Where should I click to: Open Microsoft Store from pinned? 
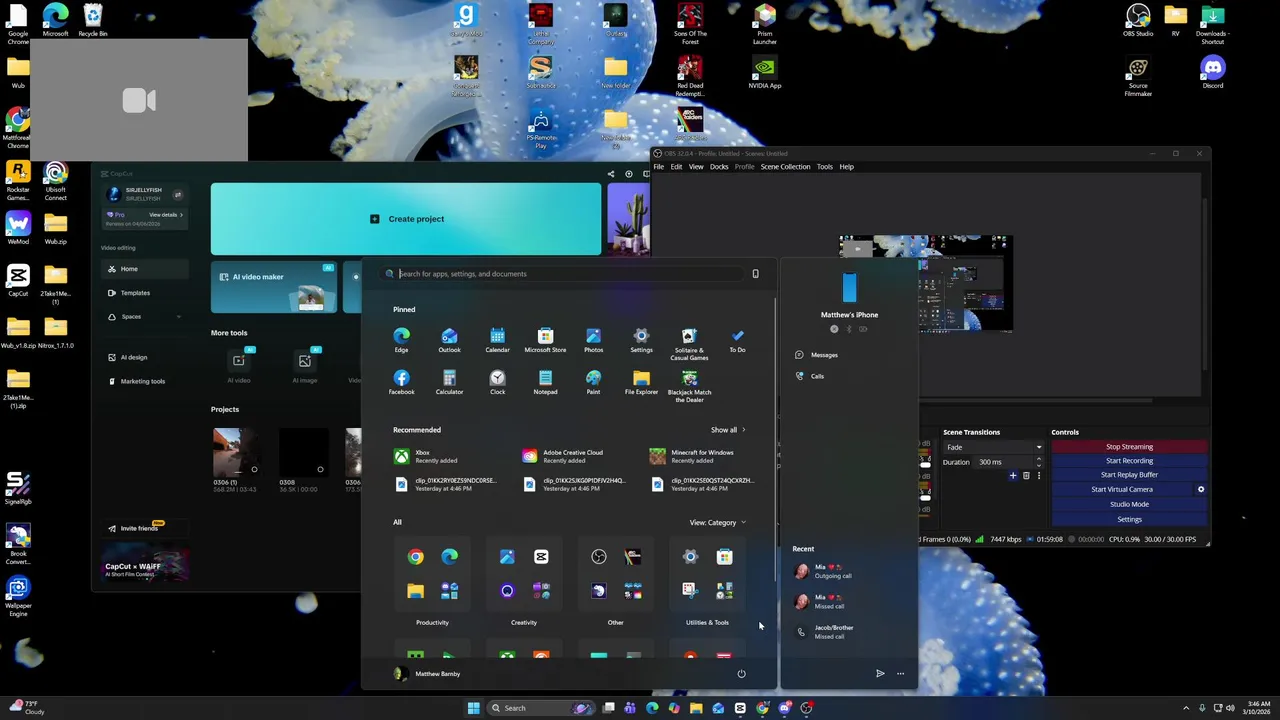click(545, 340)
